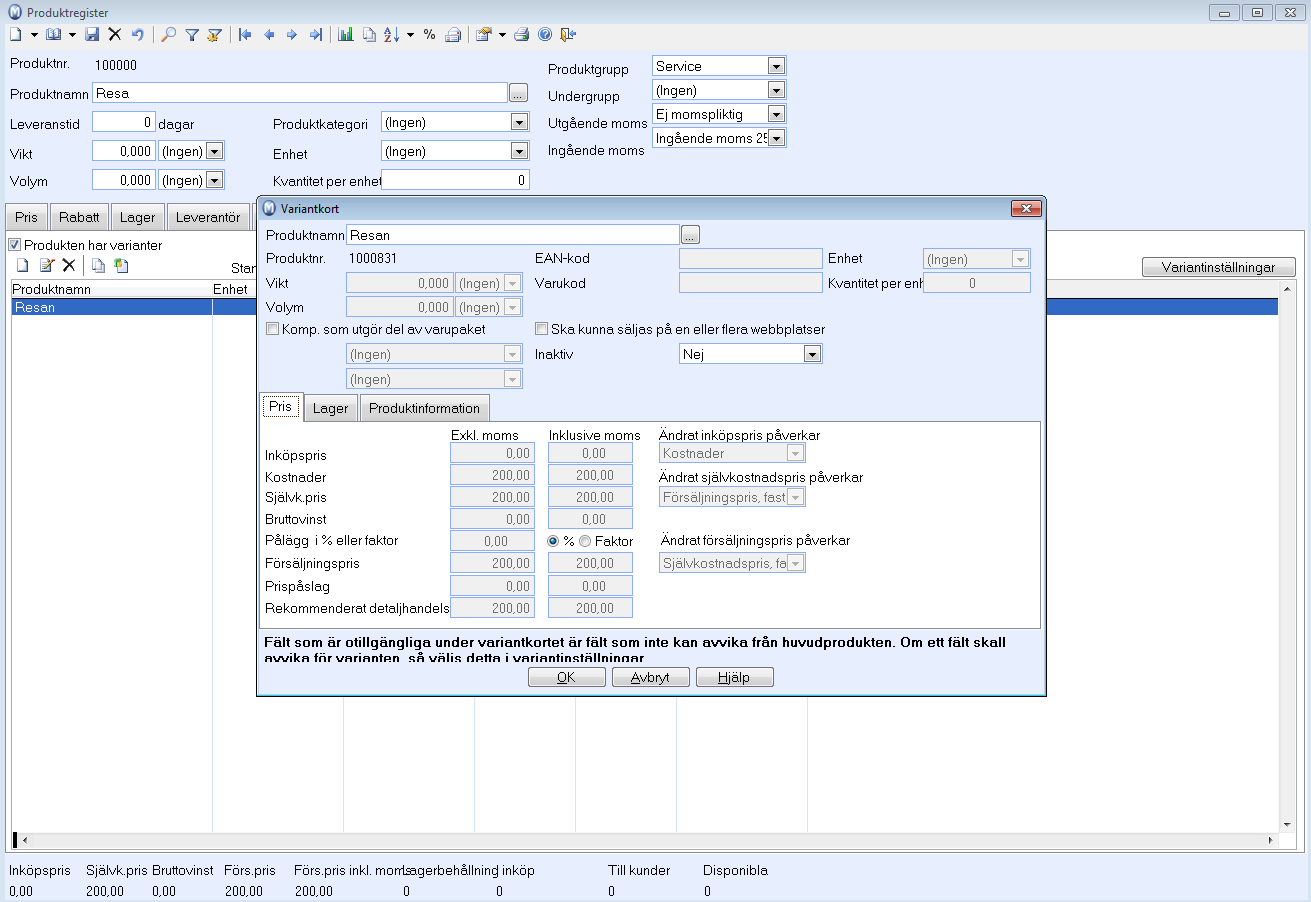Open the Produktkategori dropdown
The width and height of the screenshot is (1311, 902).
coord(518,123)
